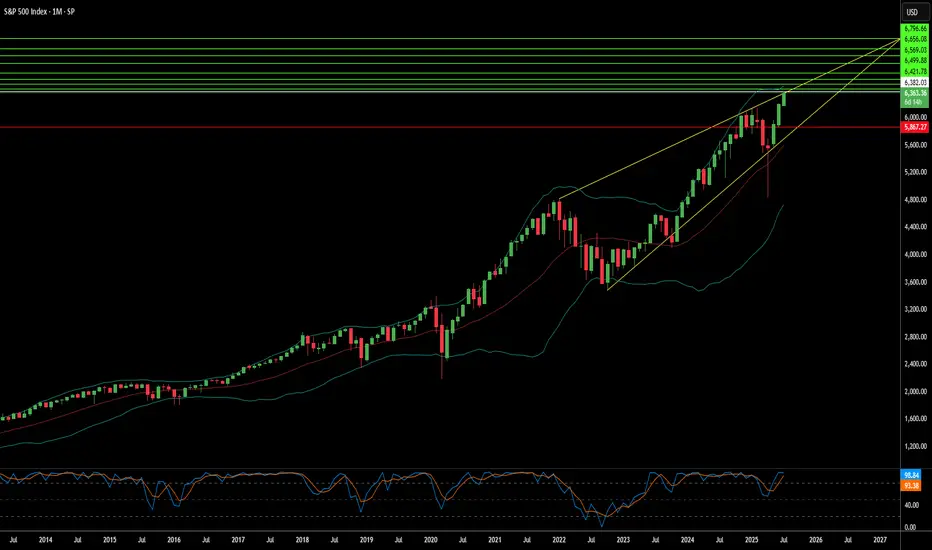Select the 6,796.66 green price label
The image size is (932, 550).
[x=915, y=29]
